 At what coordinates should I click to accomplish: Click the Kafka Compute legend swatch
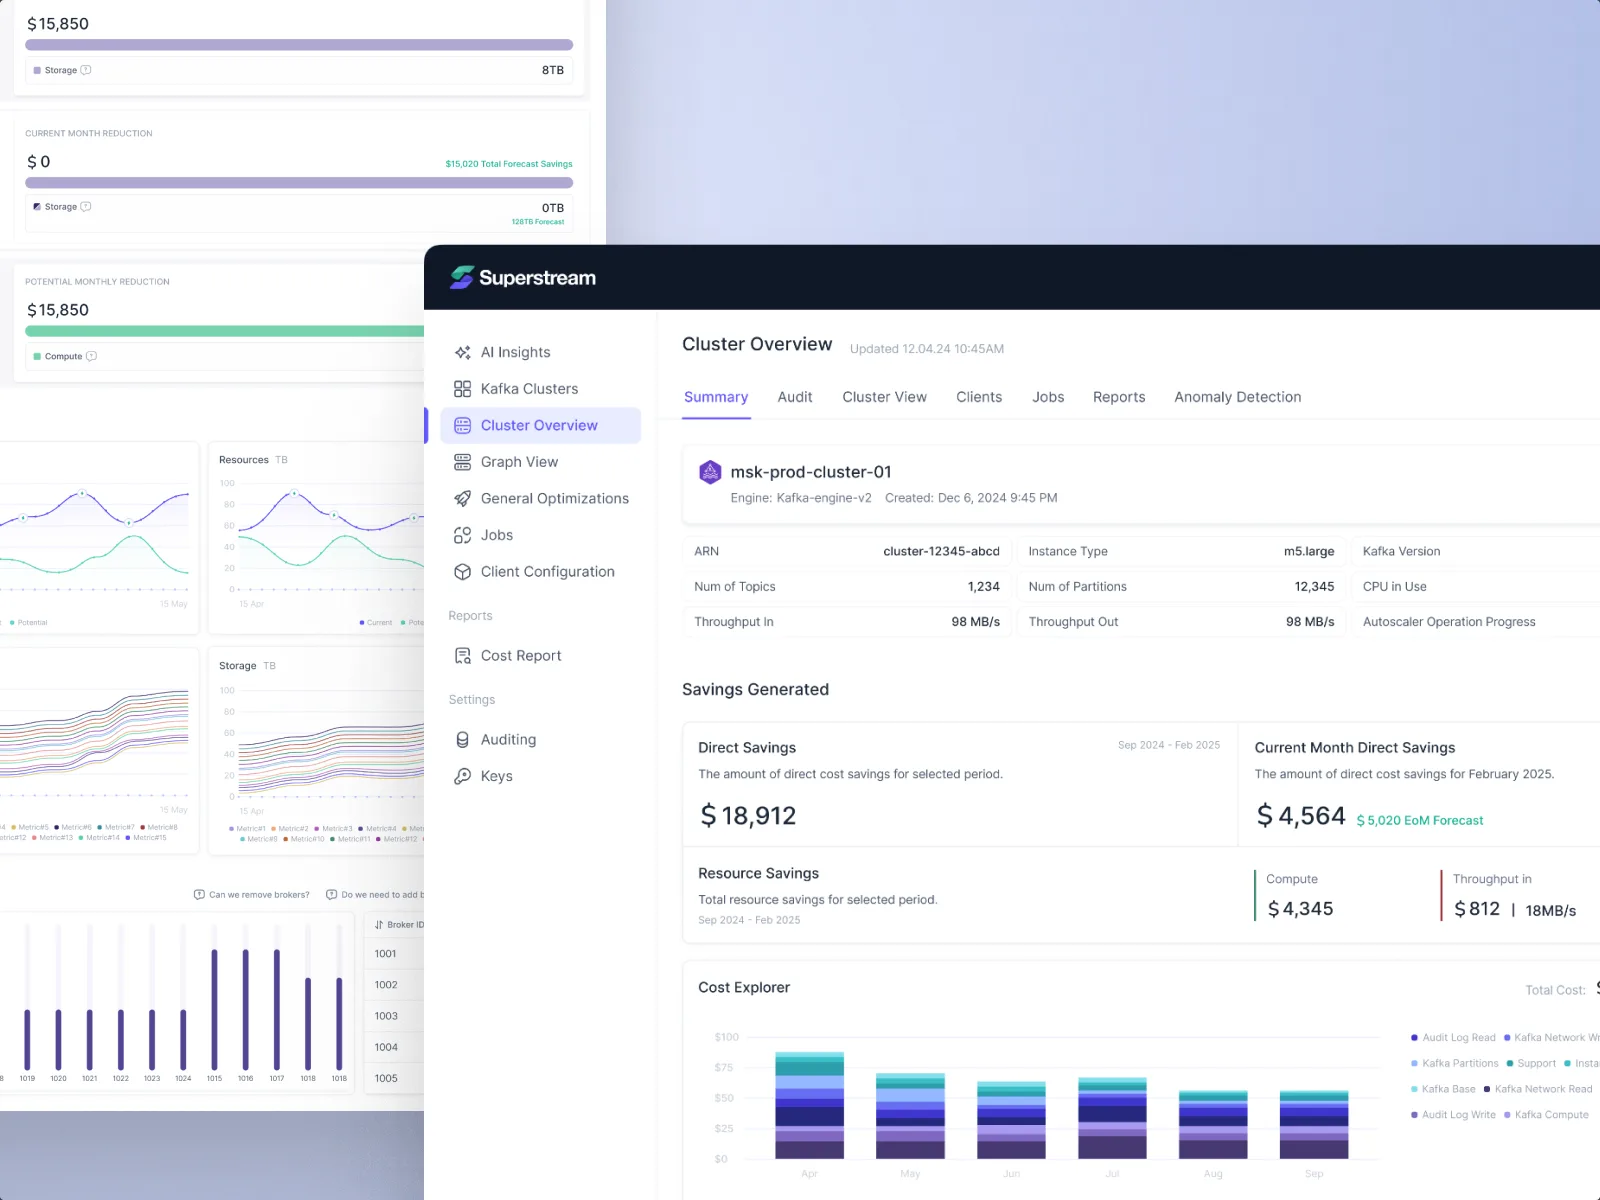coord(1507,1115)
